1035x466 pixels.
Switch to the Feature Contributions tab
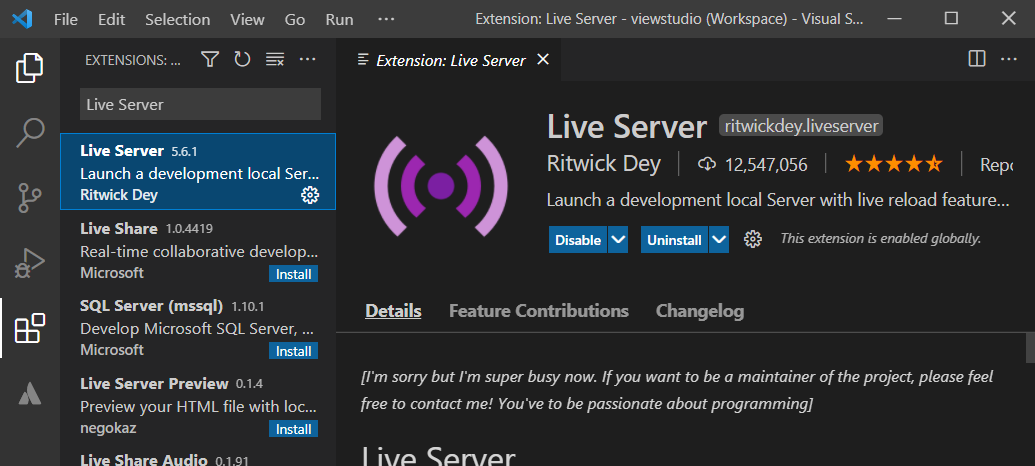click(539, 311)
